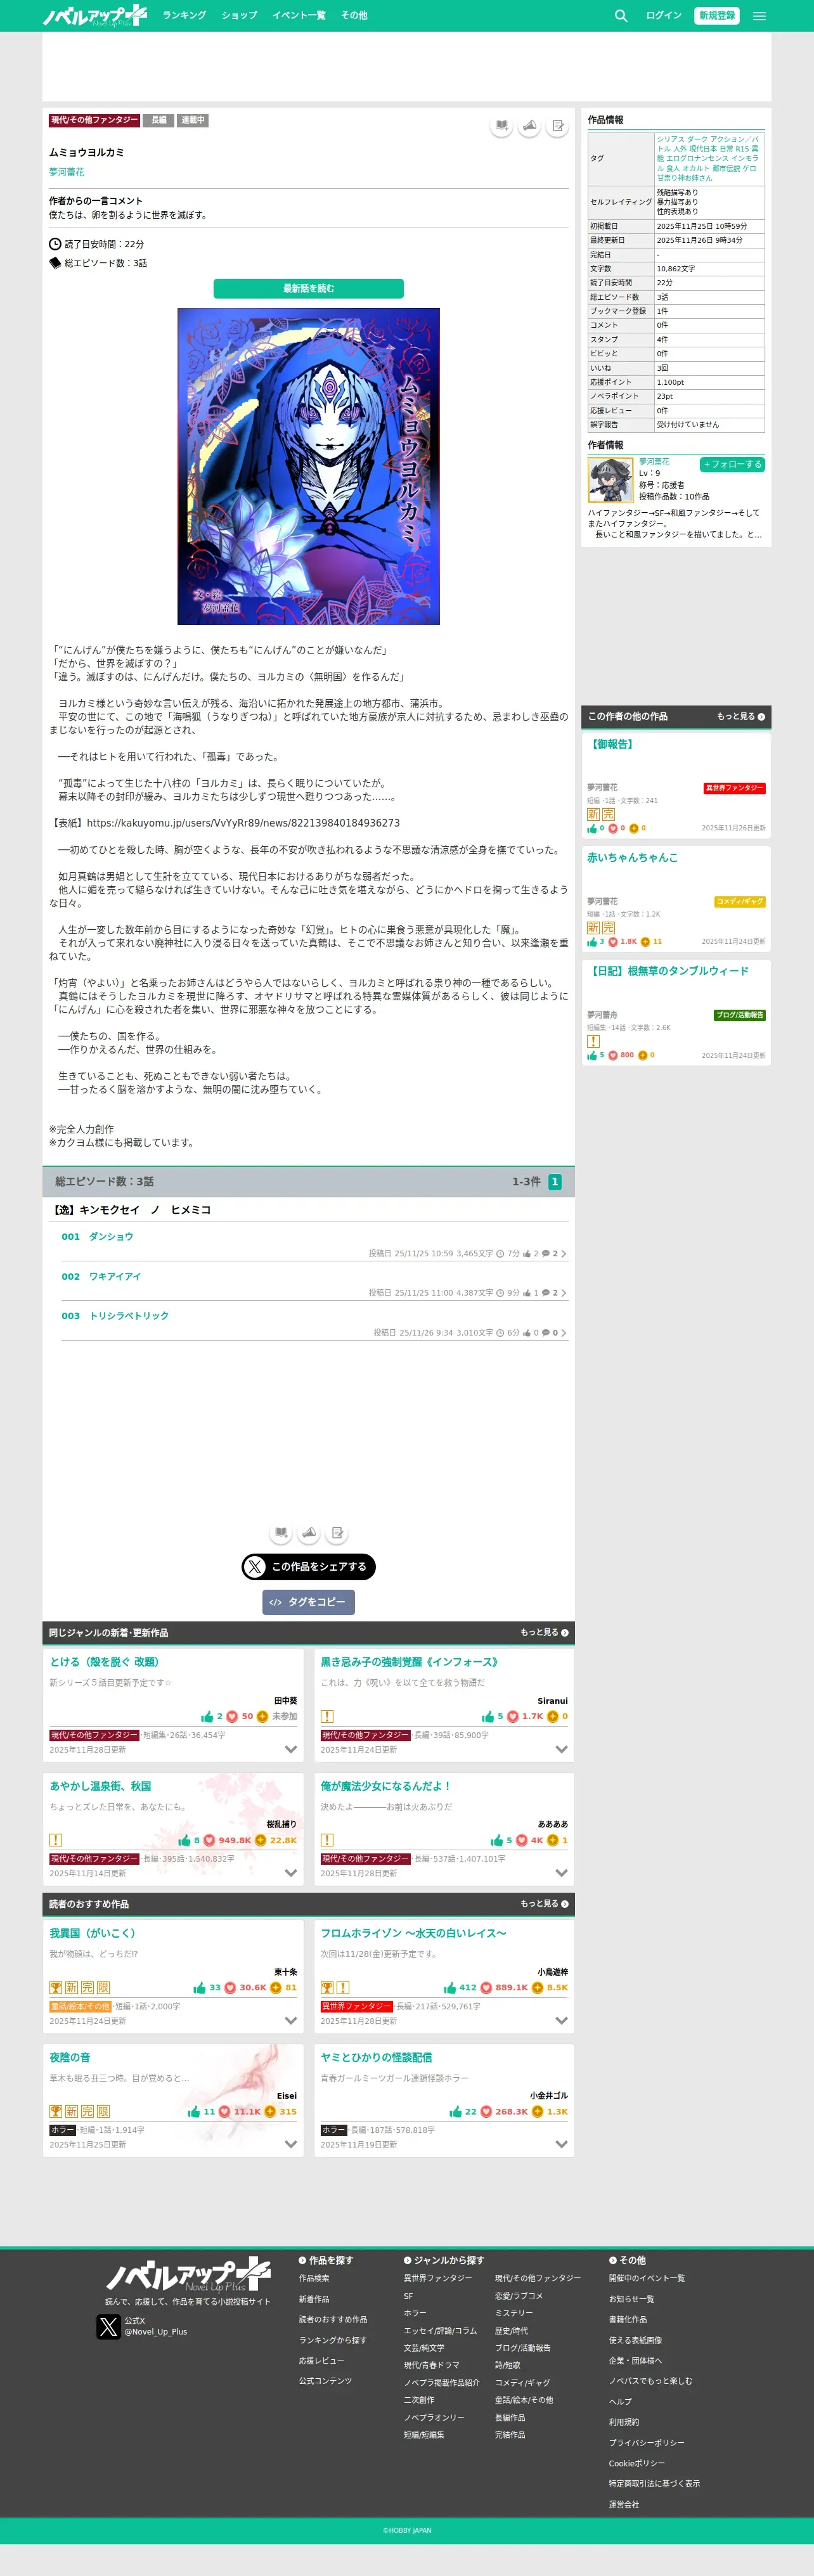The height and width of the screenshot is (2576, 814).
Task: Click footer link ヘルプ
Action: tap(620, 2402)
